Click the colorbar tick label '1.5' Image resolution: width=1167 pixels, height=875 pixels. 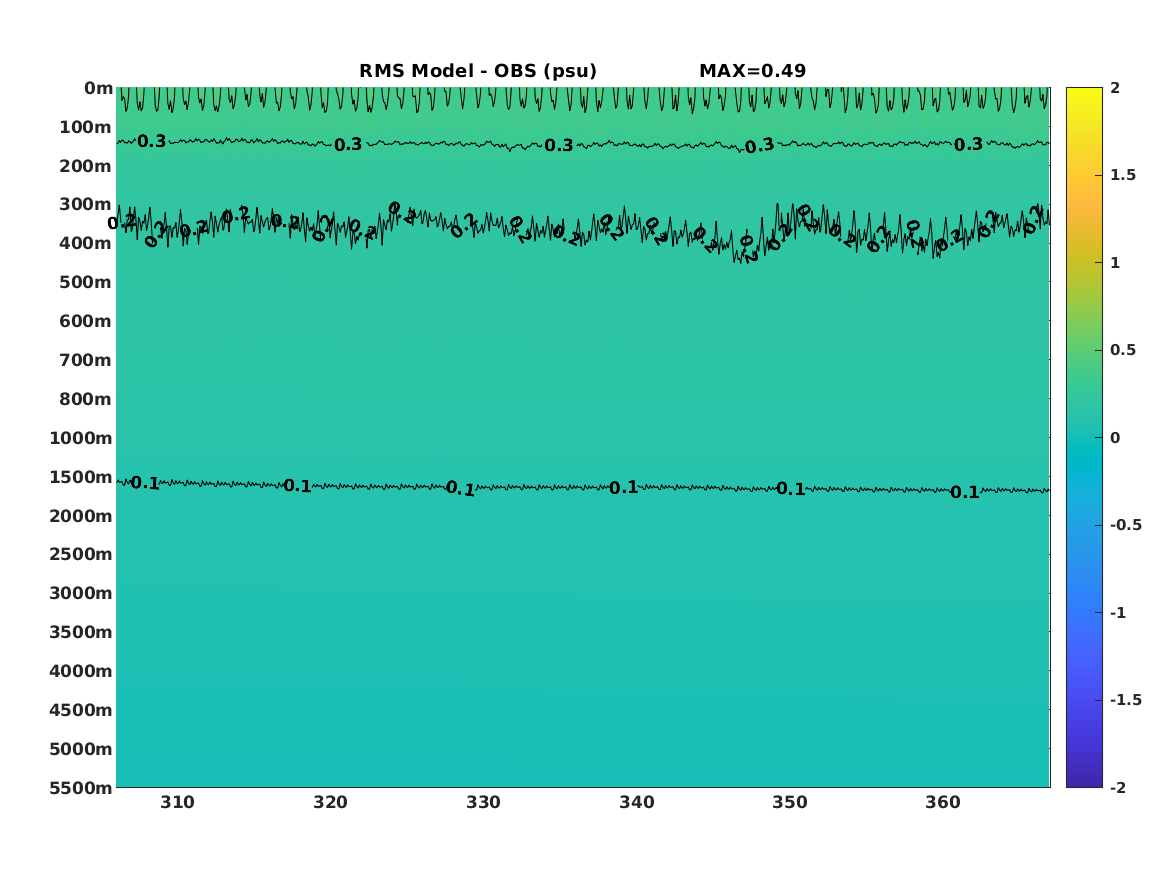[1123, 176]
